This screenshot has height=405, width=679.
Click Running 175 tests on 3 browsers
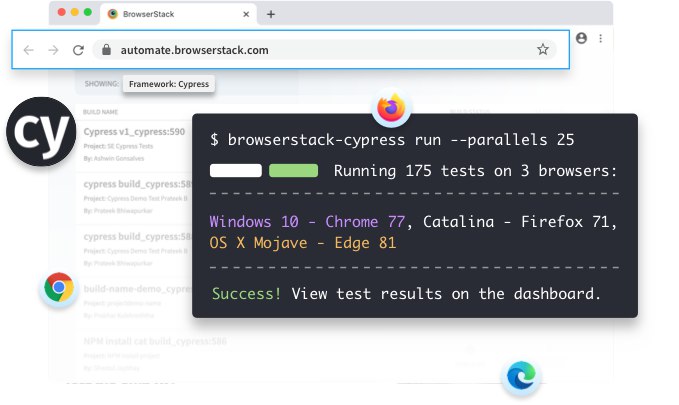point(475,171)
